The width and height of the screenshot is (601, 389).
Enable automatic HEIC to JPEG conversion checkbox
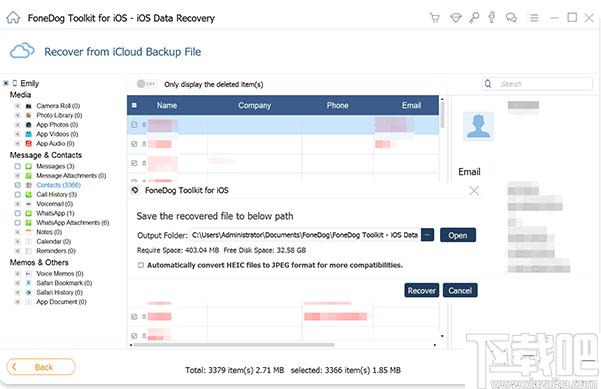click(141, 265)
